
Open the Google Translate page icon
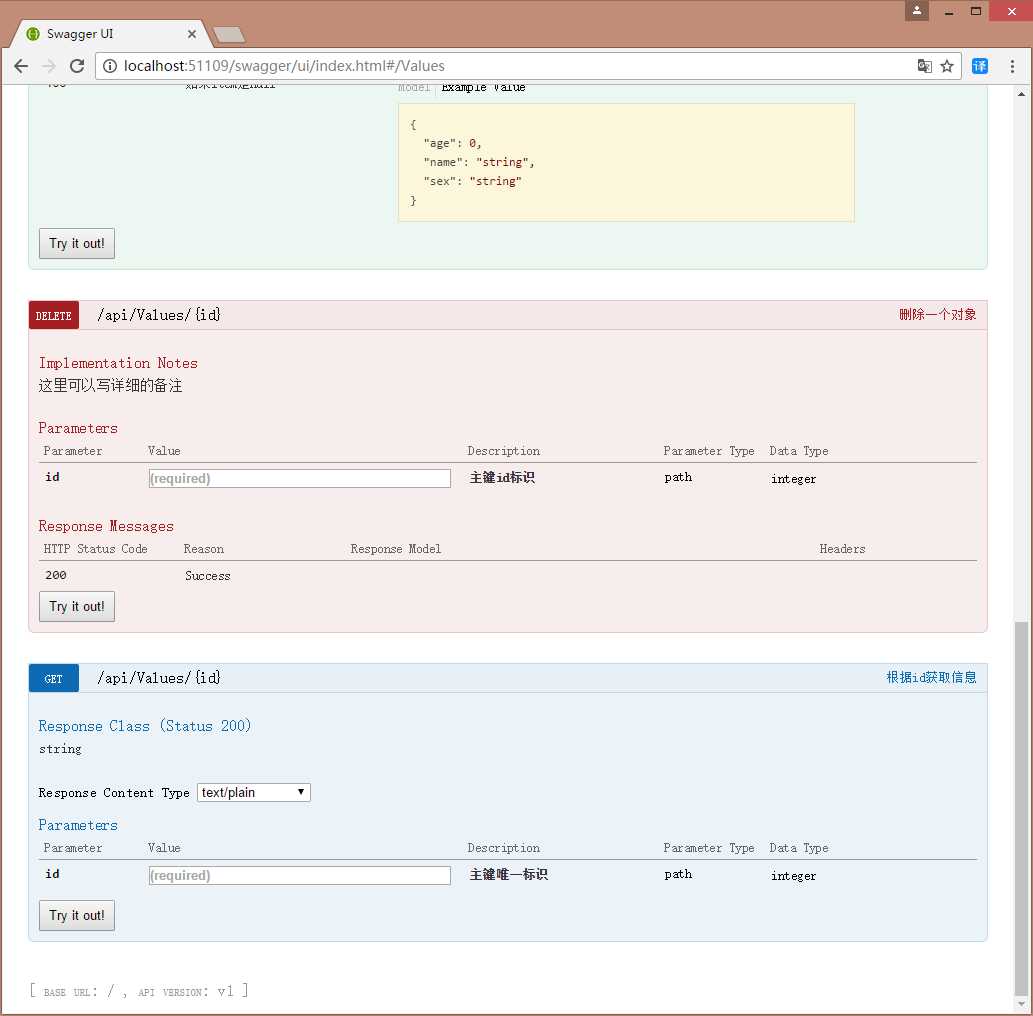click(924, 66)
